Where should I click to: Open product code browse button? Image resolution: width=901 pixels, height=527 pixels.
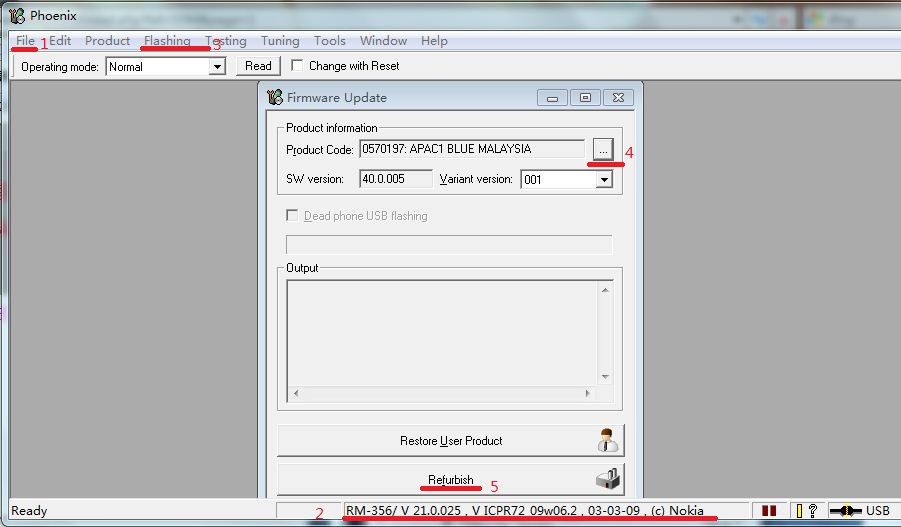click(x=603, y=149)
